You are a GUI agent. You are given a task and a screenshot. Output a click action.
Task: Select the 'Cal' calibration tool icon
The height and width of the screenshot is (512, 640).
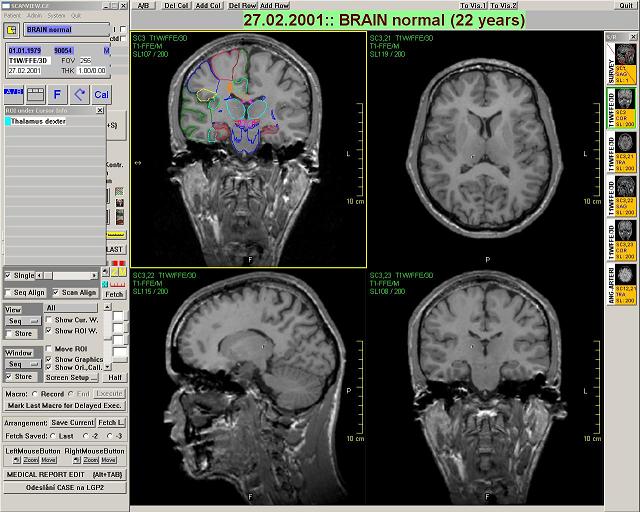point(101,94)
